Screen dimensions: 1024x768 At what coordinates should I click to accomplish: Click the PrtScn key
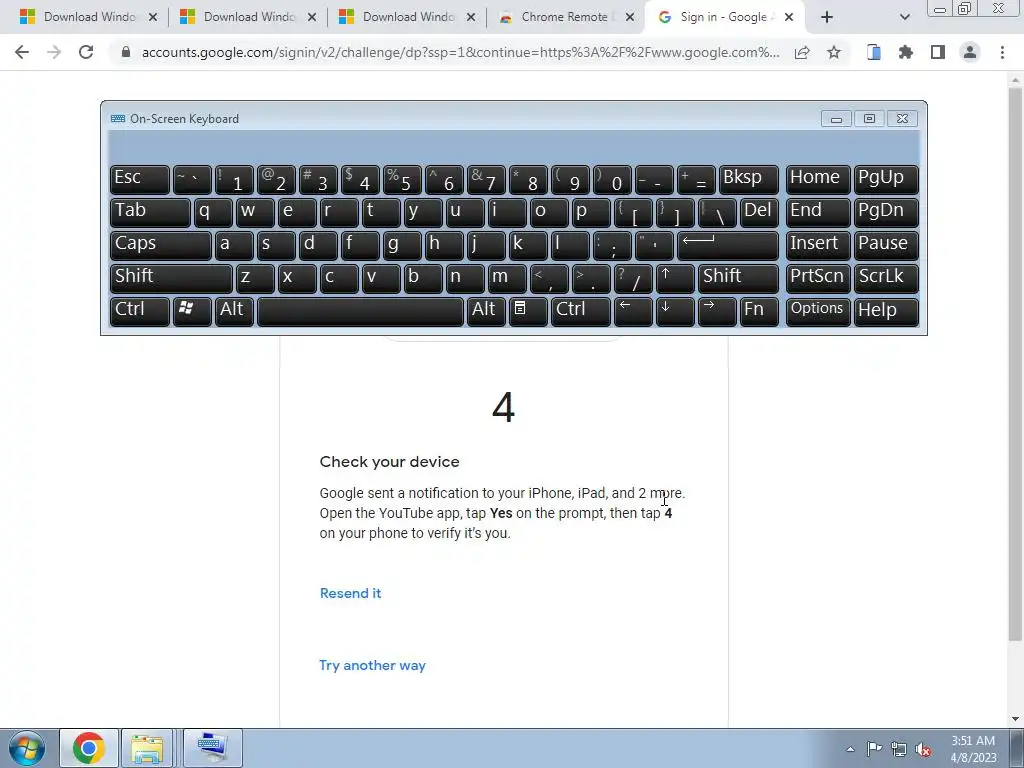click(x=818, y=277)
